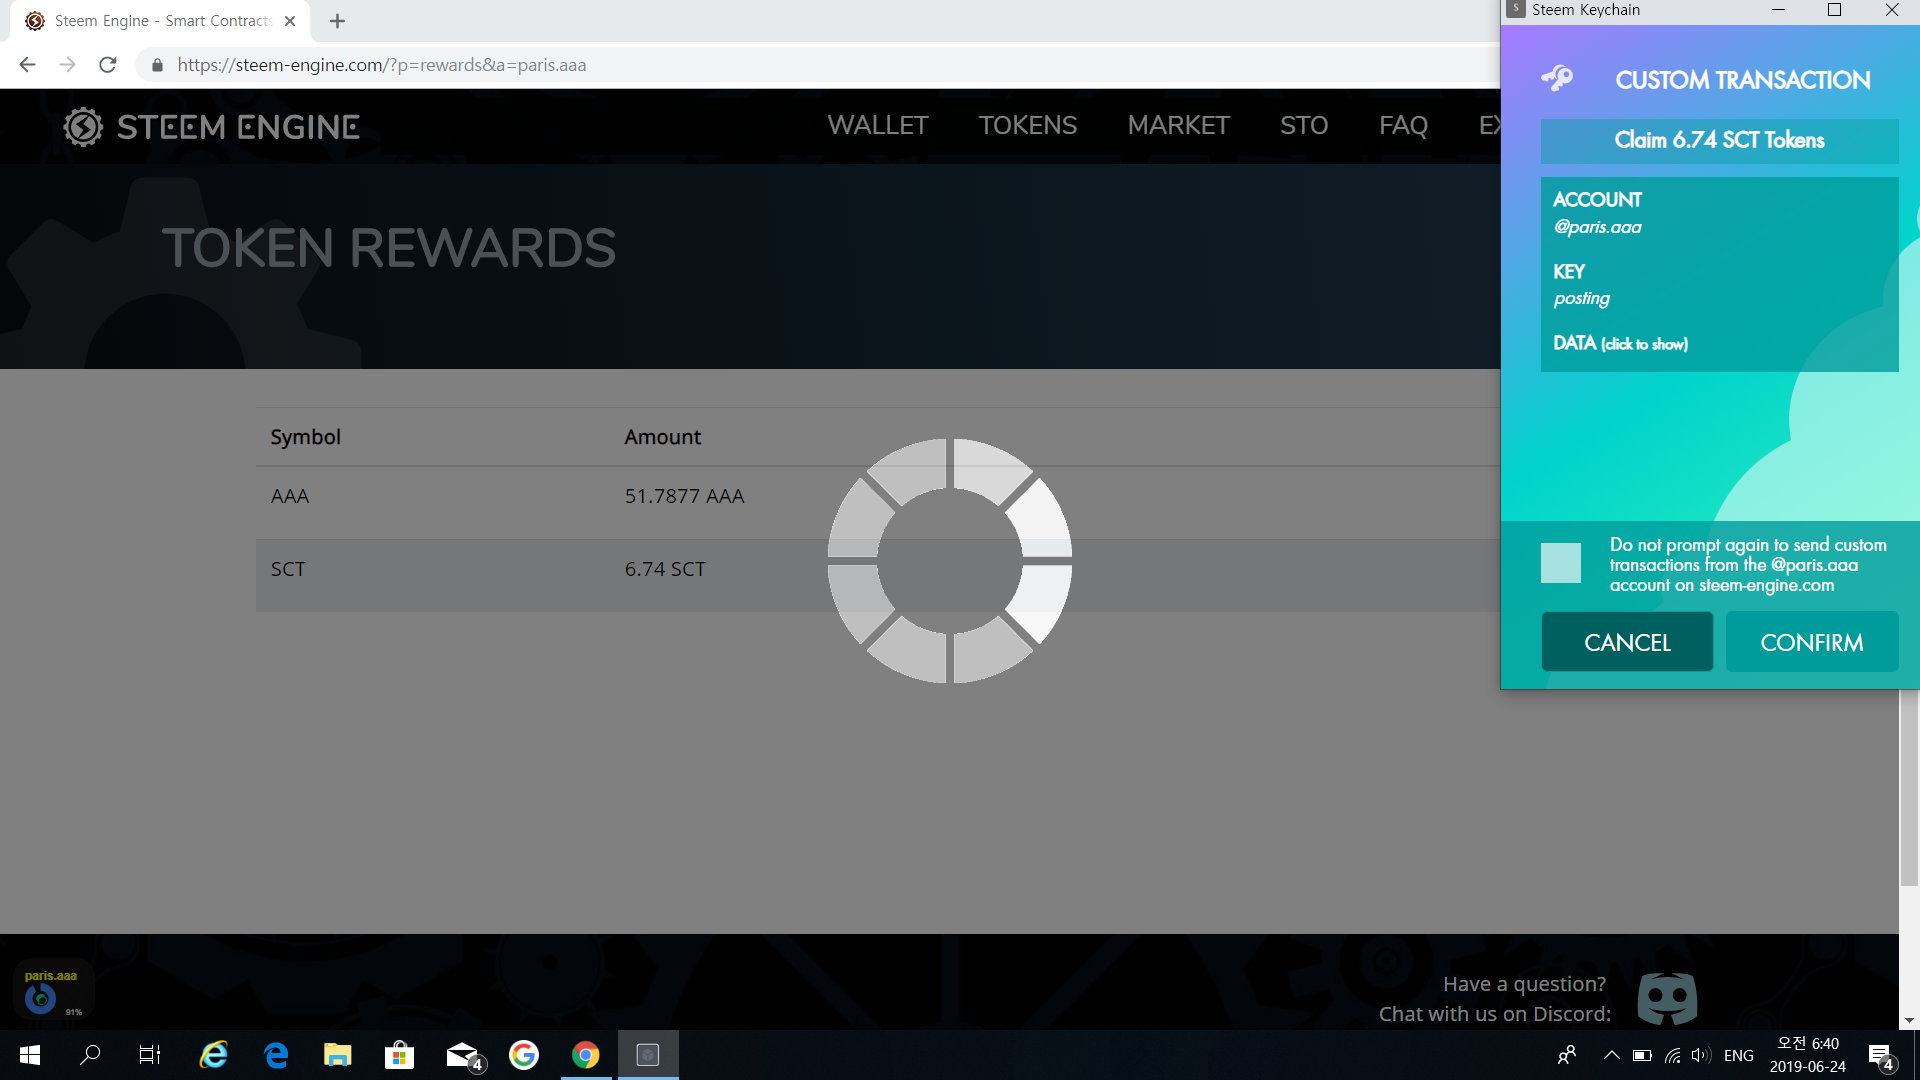Minimize the Steem Keychain window
1920x1080 pixels.
coord(1778,10)
